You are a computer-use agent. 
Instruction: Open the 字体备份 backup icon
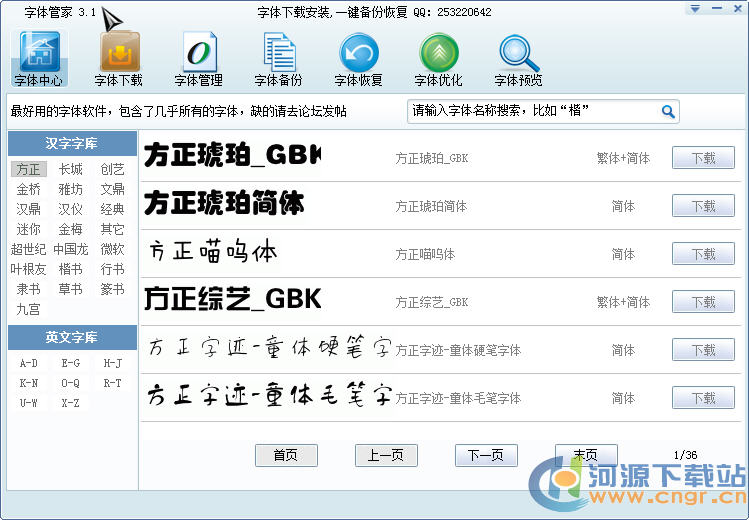(x=279, y=58)
